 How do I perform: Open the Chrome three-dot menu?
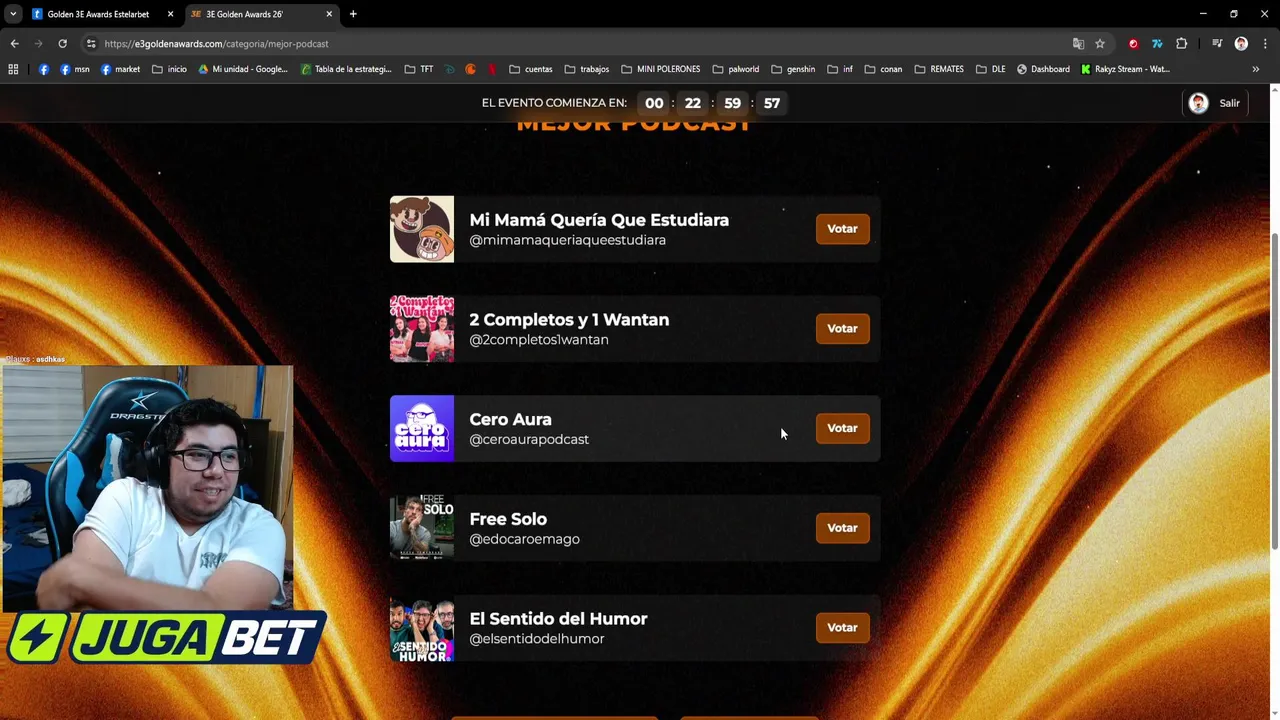coord(1265,44)
